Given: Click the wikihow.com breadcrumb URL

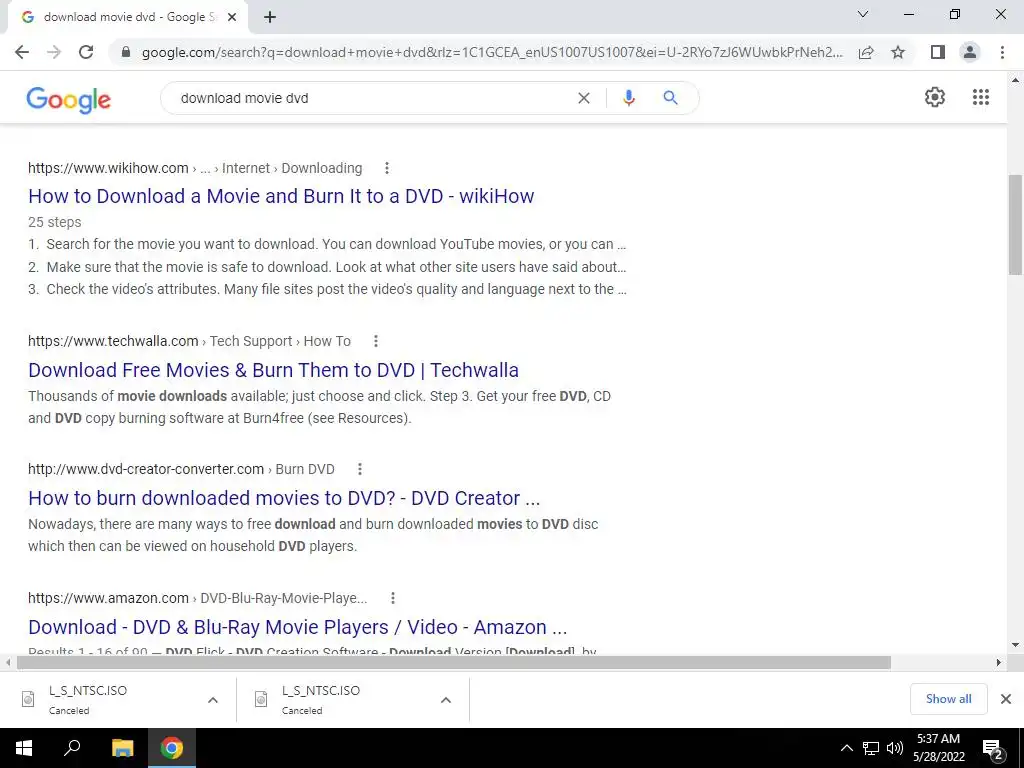Looking at the screenshot, I should (x=195, y=168).
